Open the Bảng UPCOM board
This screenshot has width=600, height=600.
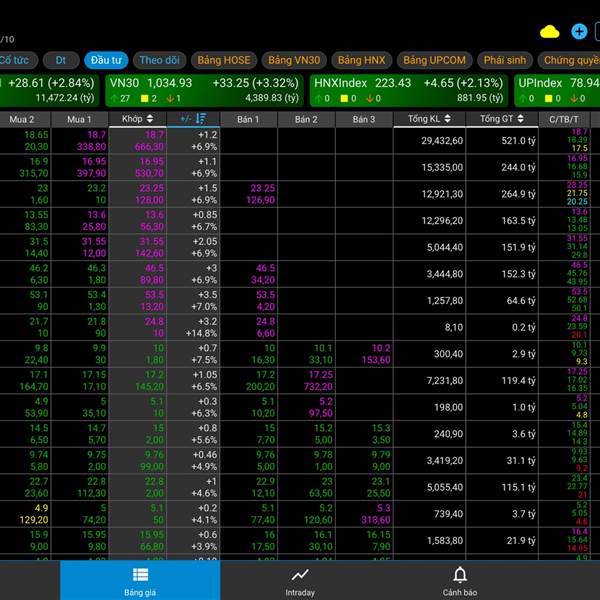point(434,60)
